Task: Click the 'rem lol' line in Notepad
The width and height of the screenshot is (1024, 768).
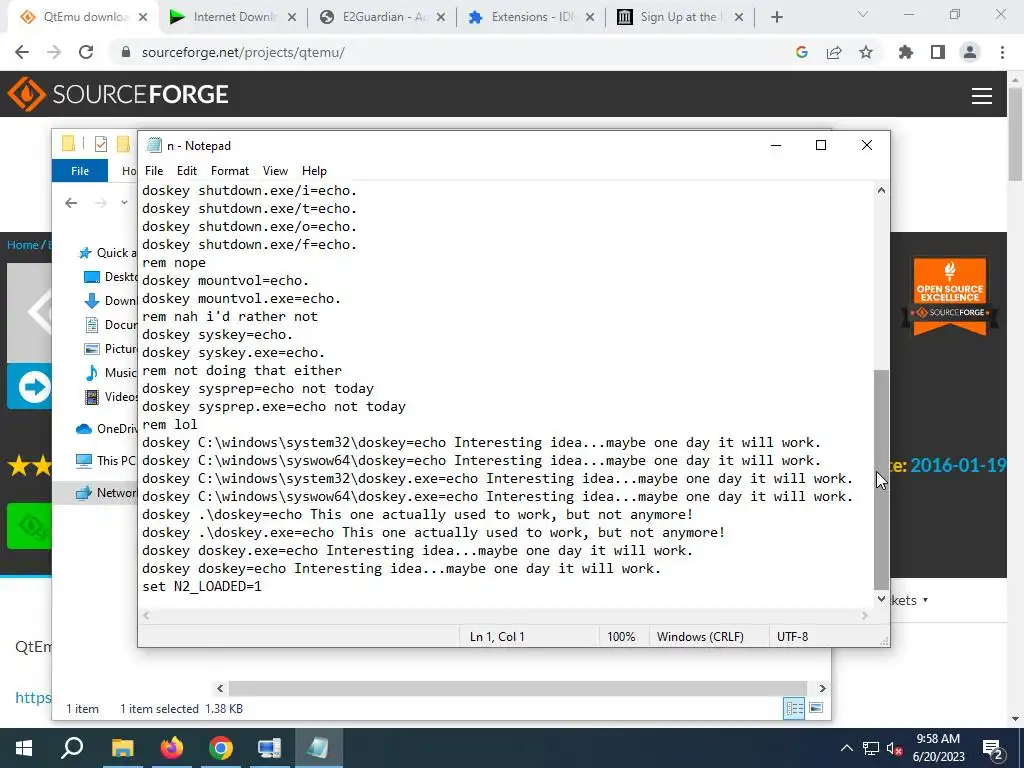Action: click(x=170, y=424)
